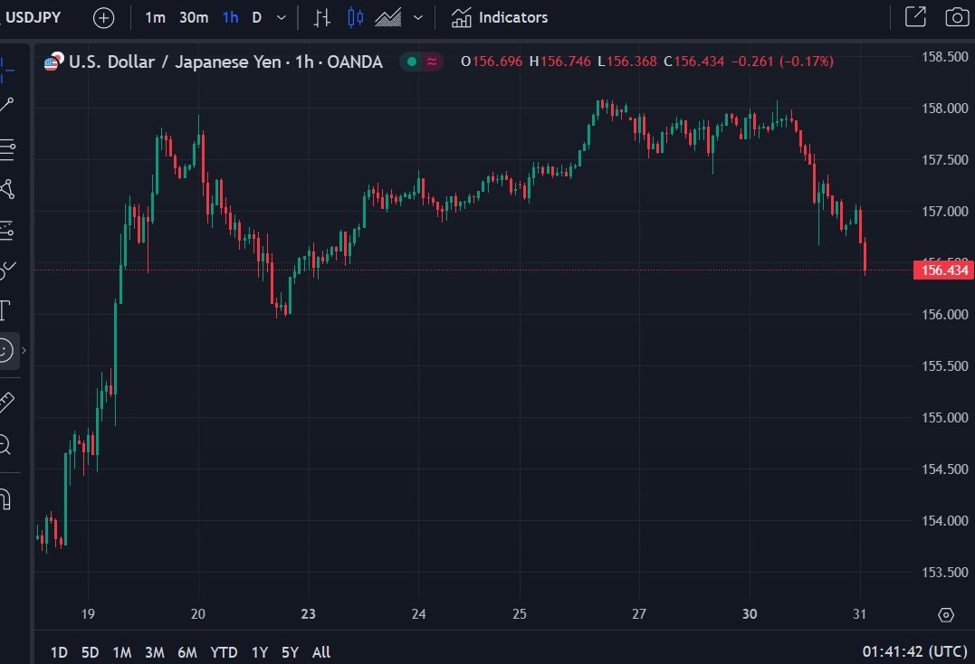Take a chart snapshot with camera icon
This screenshot has height=664, width=975.
click(x=956, y=17)
